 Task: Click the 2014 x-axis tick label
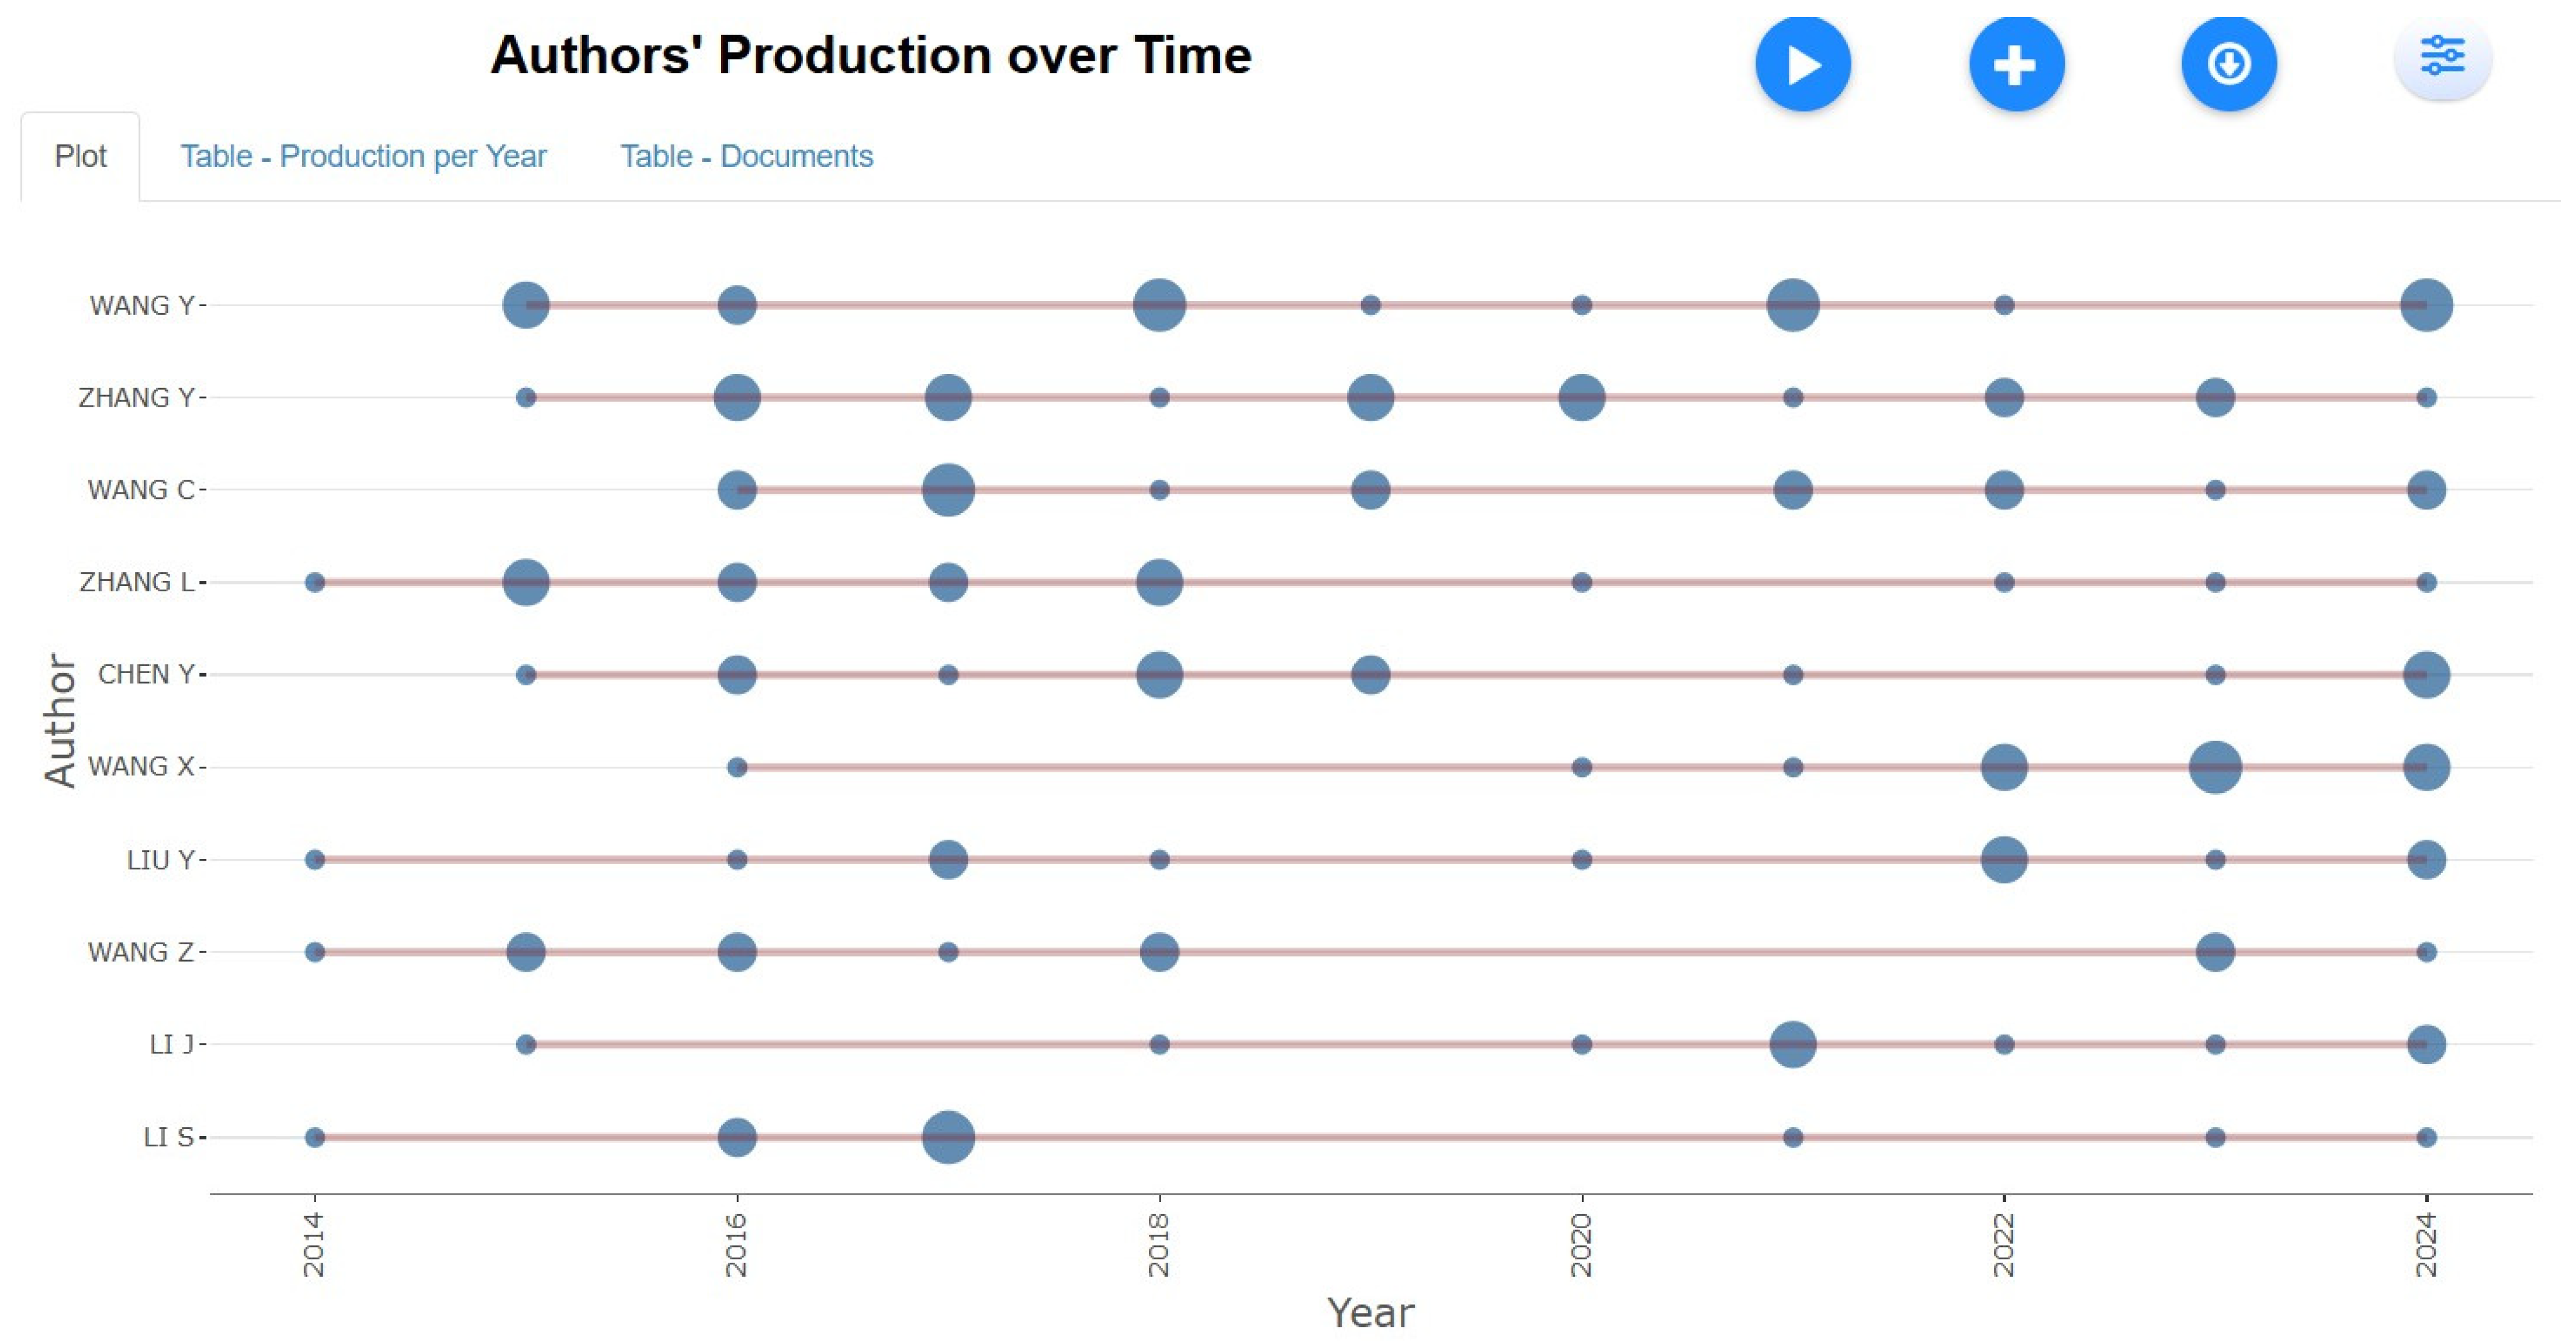(314, 1244)
